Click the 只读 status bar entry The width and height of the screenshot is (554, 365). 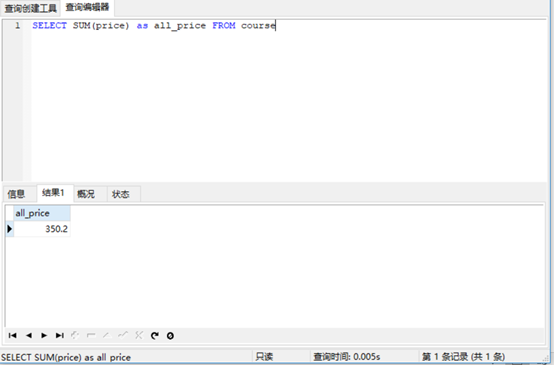pyautogui.click(x=264, y=357)
